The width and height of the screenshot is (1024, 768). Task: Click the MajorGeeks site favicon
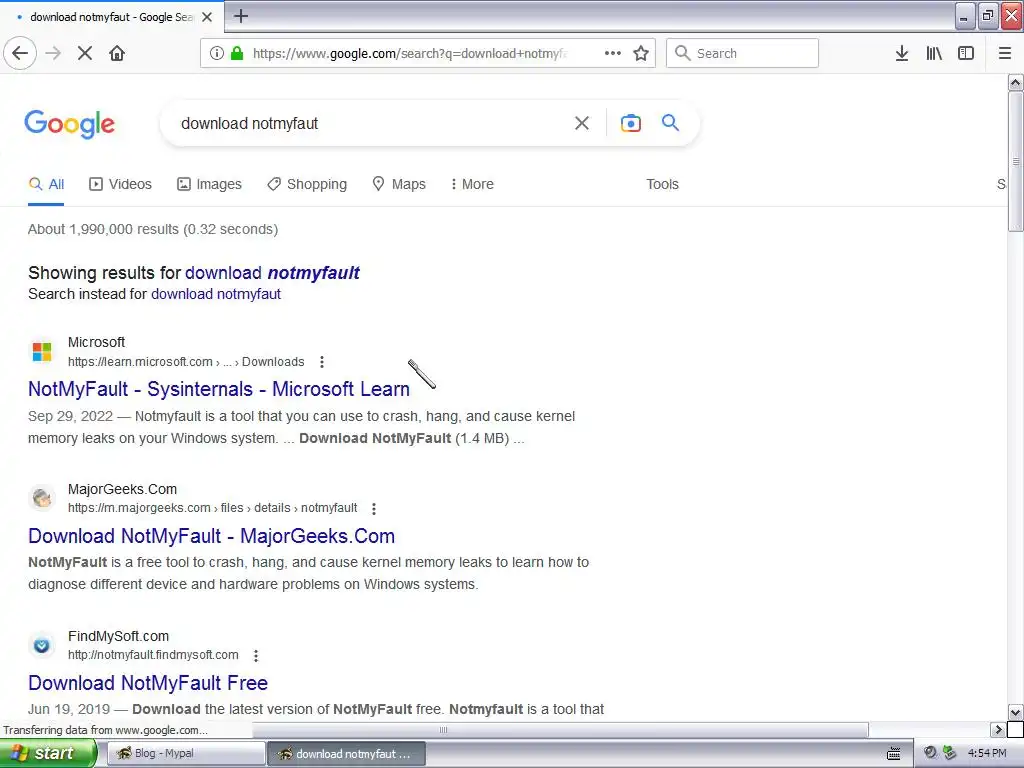tap(42, 498)
